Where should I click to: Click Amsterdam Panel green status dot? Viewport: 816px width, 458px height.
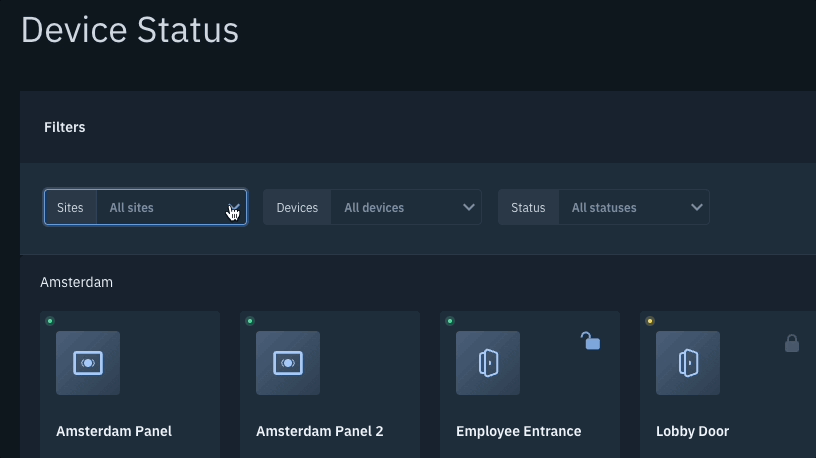pos(50,321)
